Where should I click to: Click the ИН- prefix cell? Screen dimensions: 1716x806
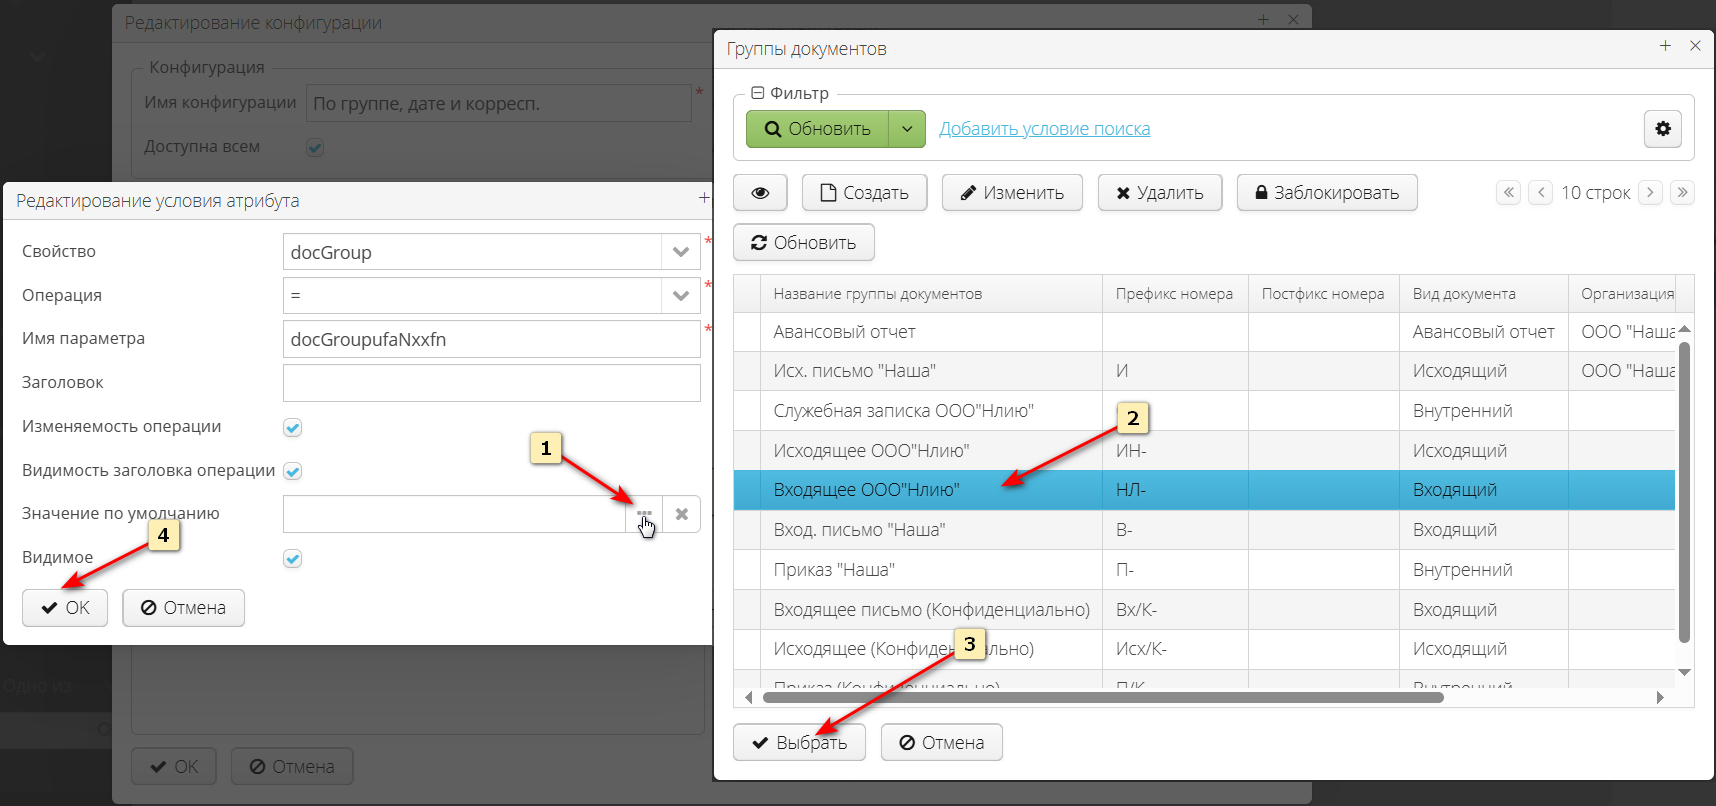pyautogui.click(x=1175, y=451)
